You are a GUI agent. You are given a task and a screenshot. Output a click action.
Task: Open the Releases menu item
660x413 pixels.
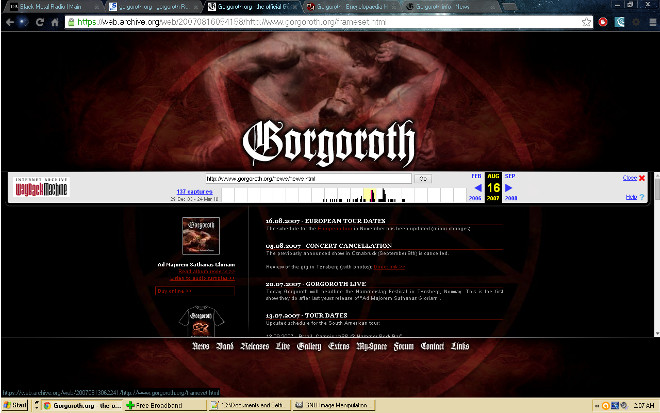[255, 346]
